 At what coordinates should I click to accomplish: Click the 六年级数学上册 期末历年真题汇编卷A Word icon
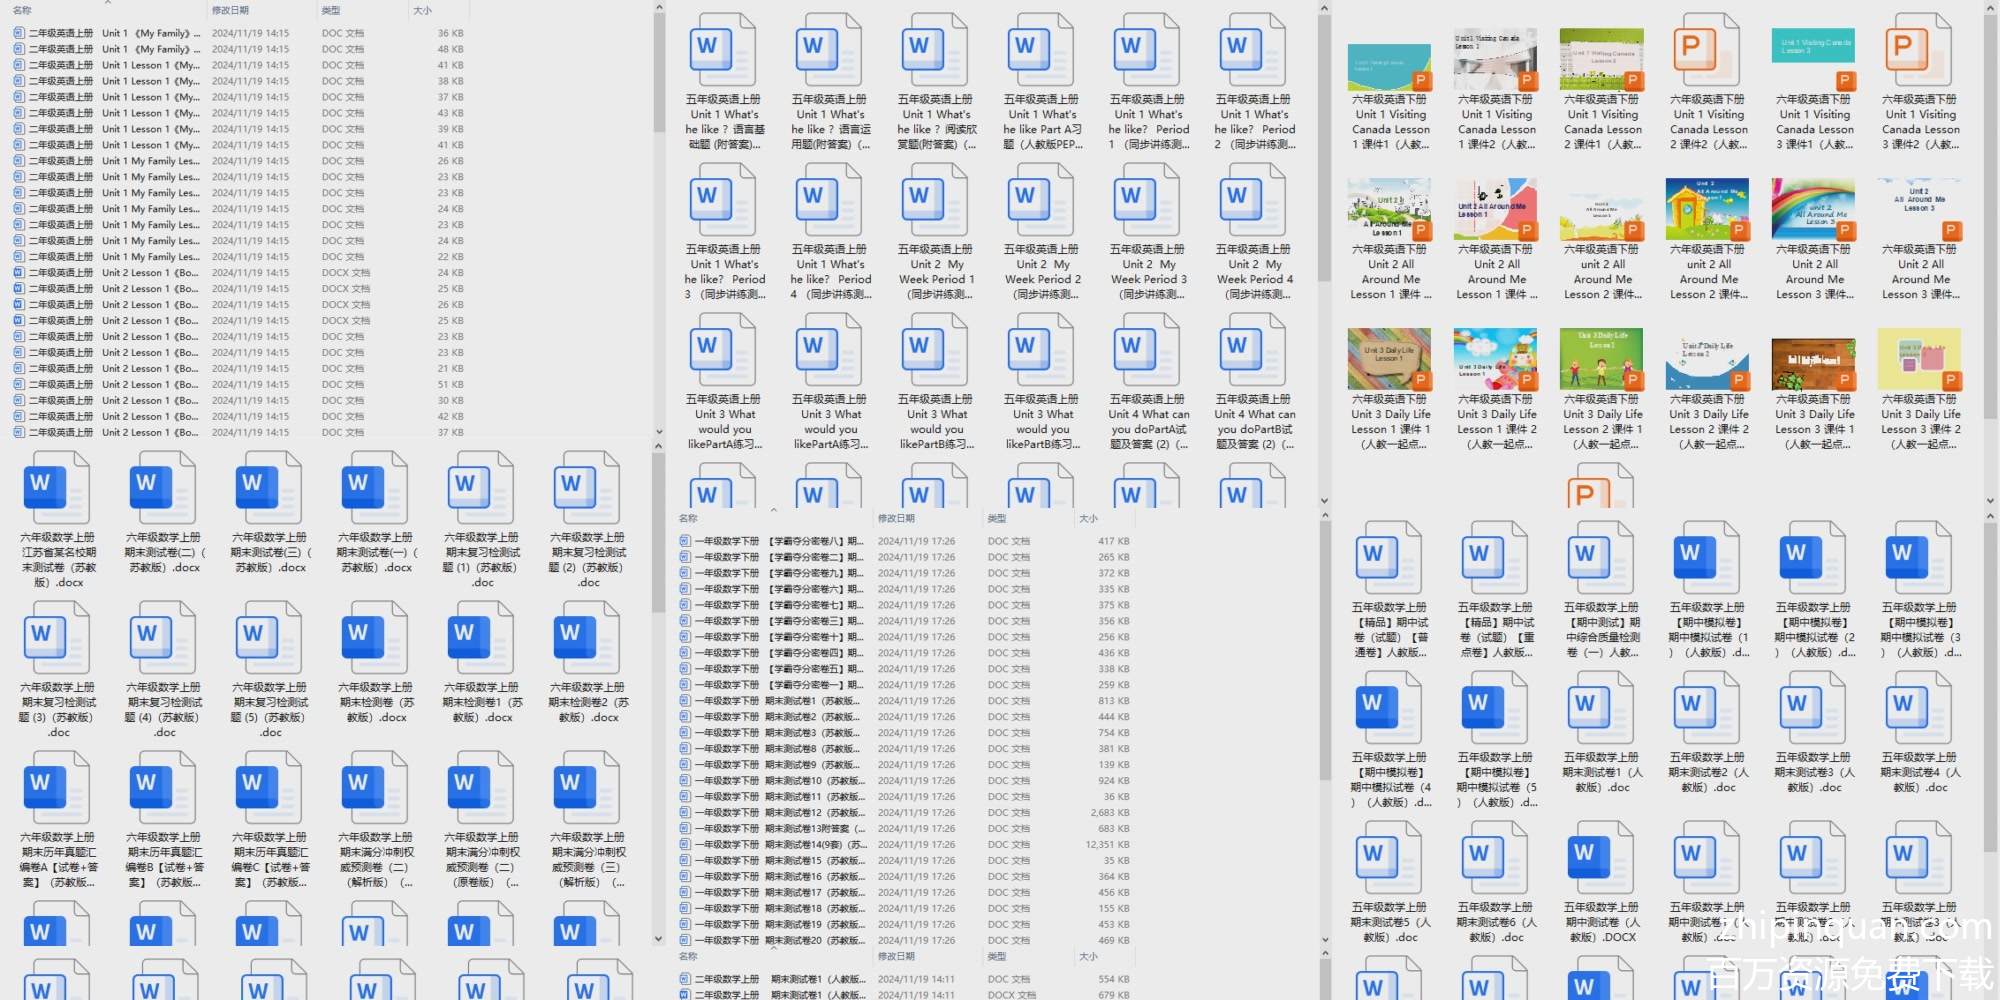pos(57,787)
